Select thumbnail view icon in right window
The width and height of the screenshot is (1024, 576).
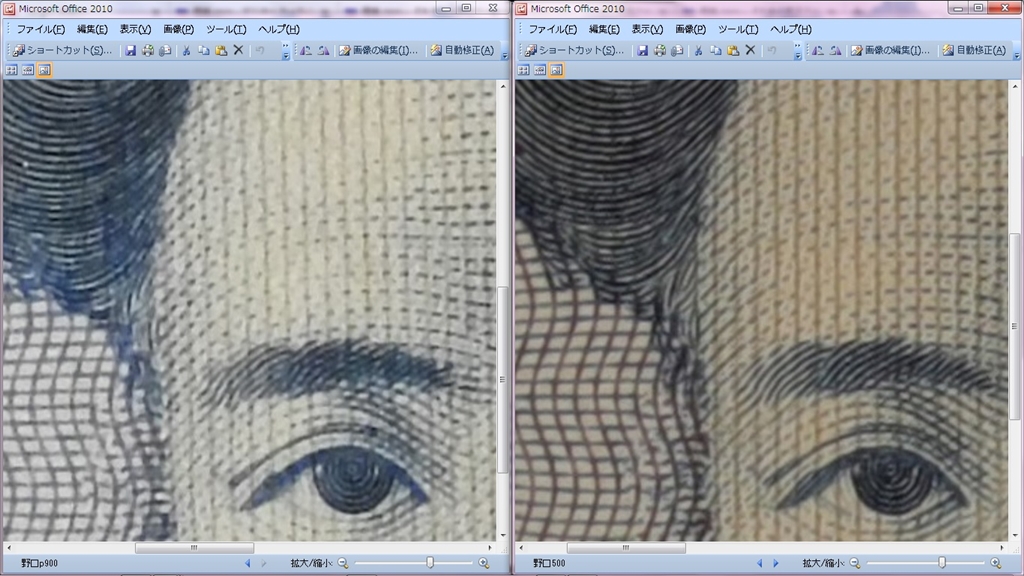click(x=523, y=70)
